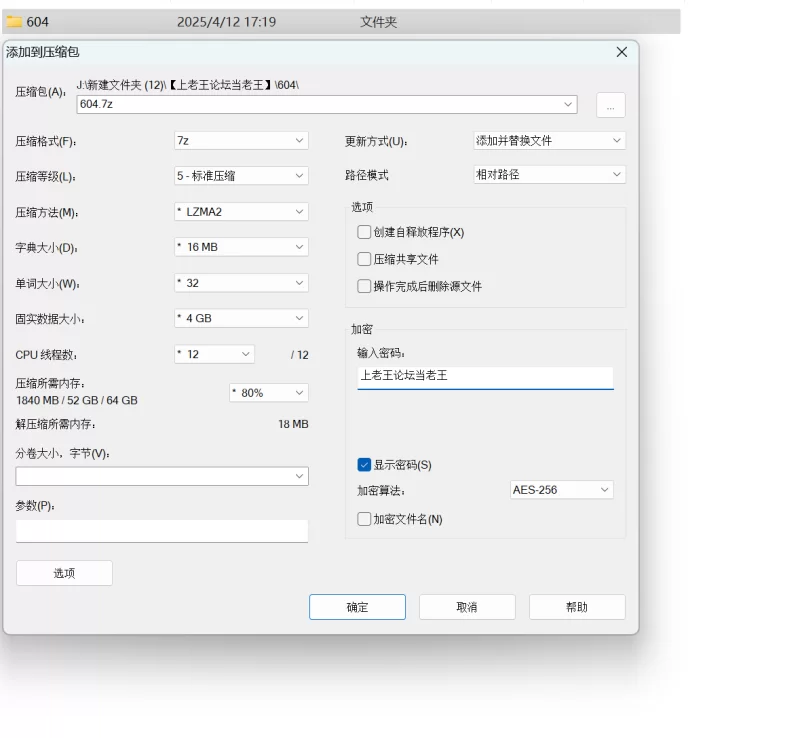Expand the compression level dropdown
This screenshot has height=738, width=800.
241,176
